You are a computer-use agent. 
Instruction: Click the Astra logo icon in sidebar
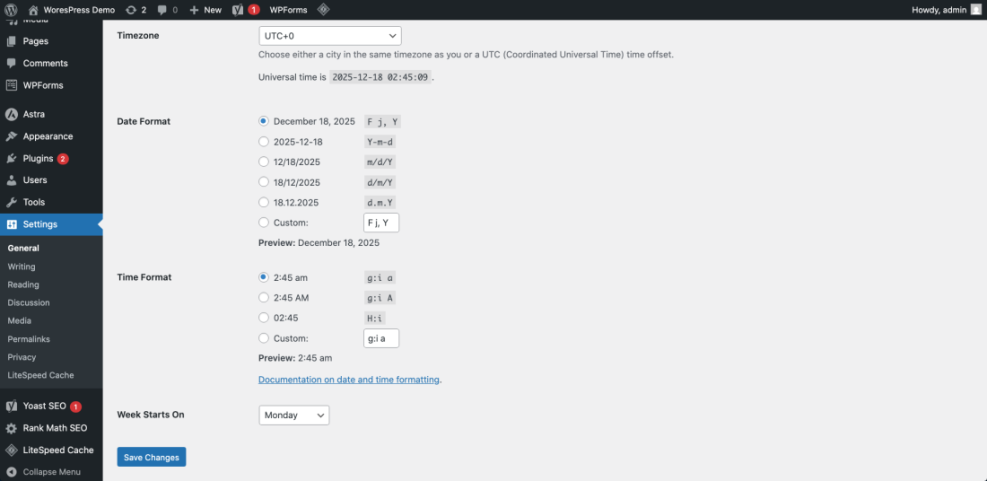[11, 115]
